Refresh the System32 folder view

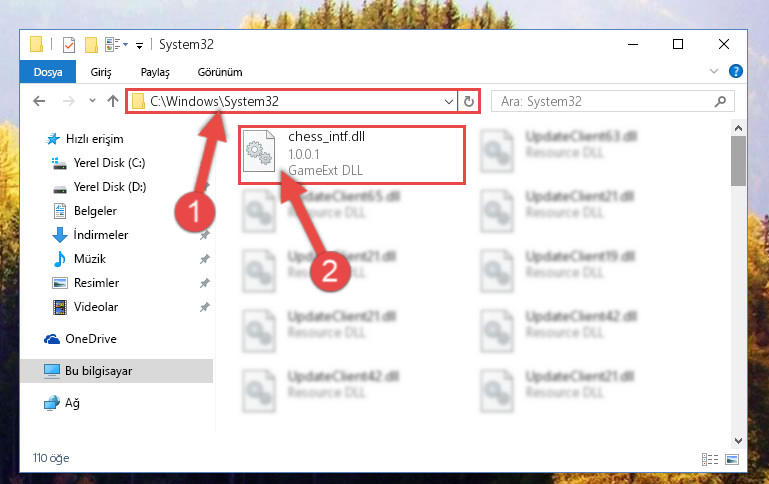(x=469, y=102)
